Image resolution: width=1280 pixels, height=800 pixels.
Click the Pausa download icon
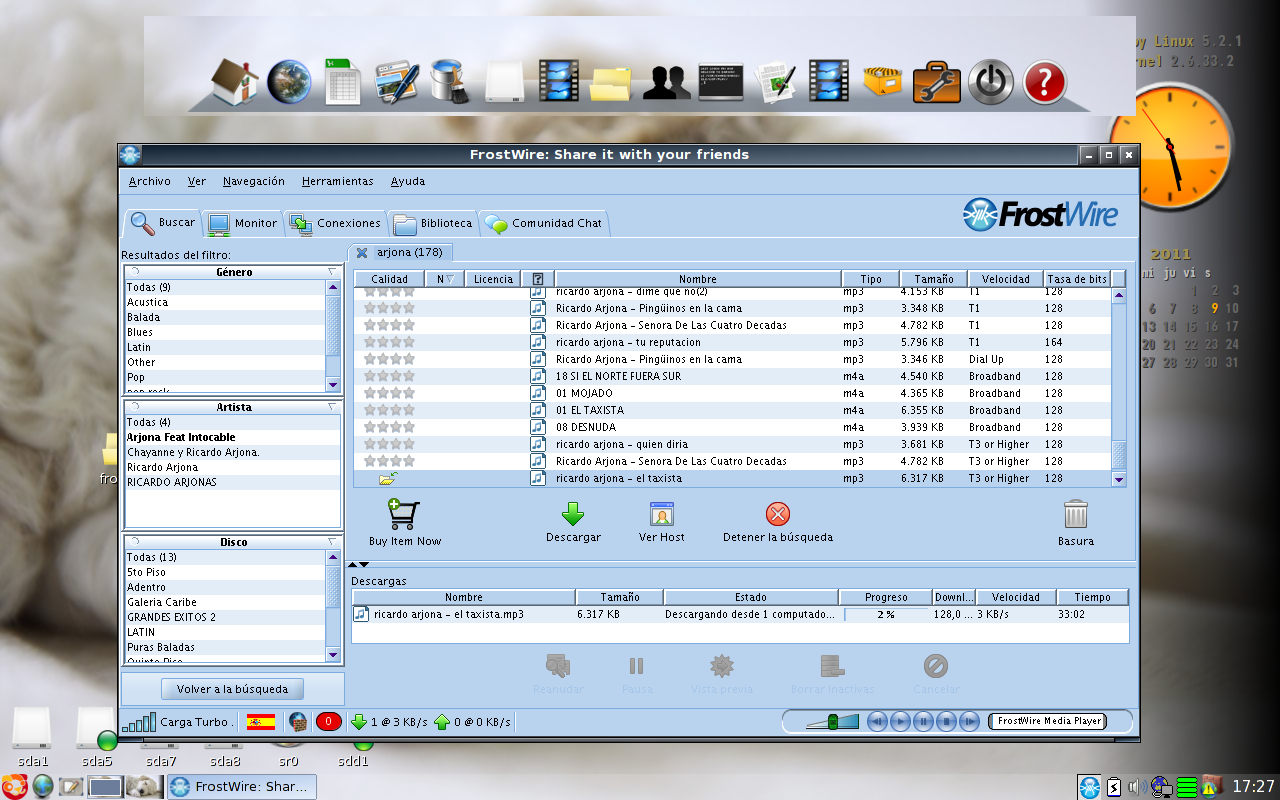(x=636, y=666)
